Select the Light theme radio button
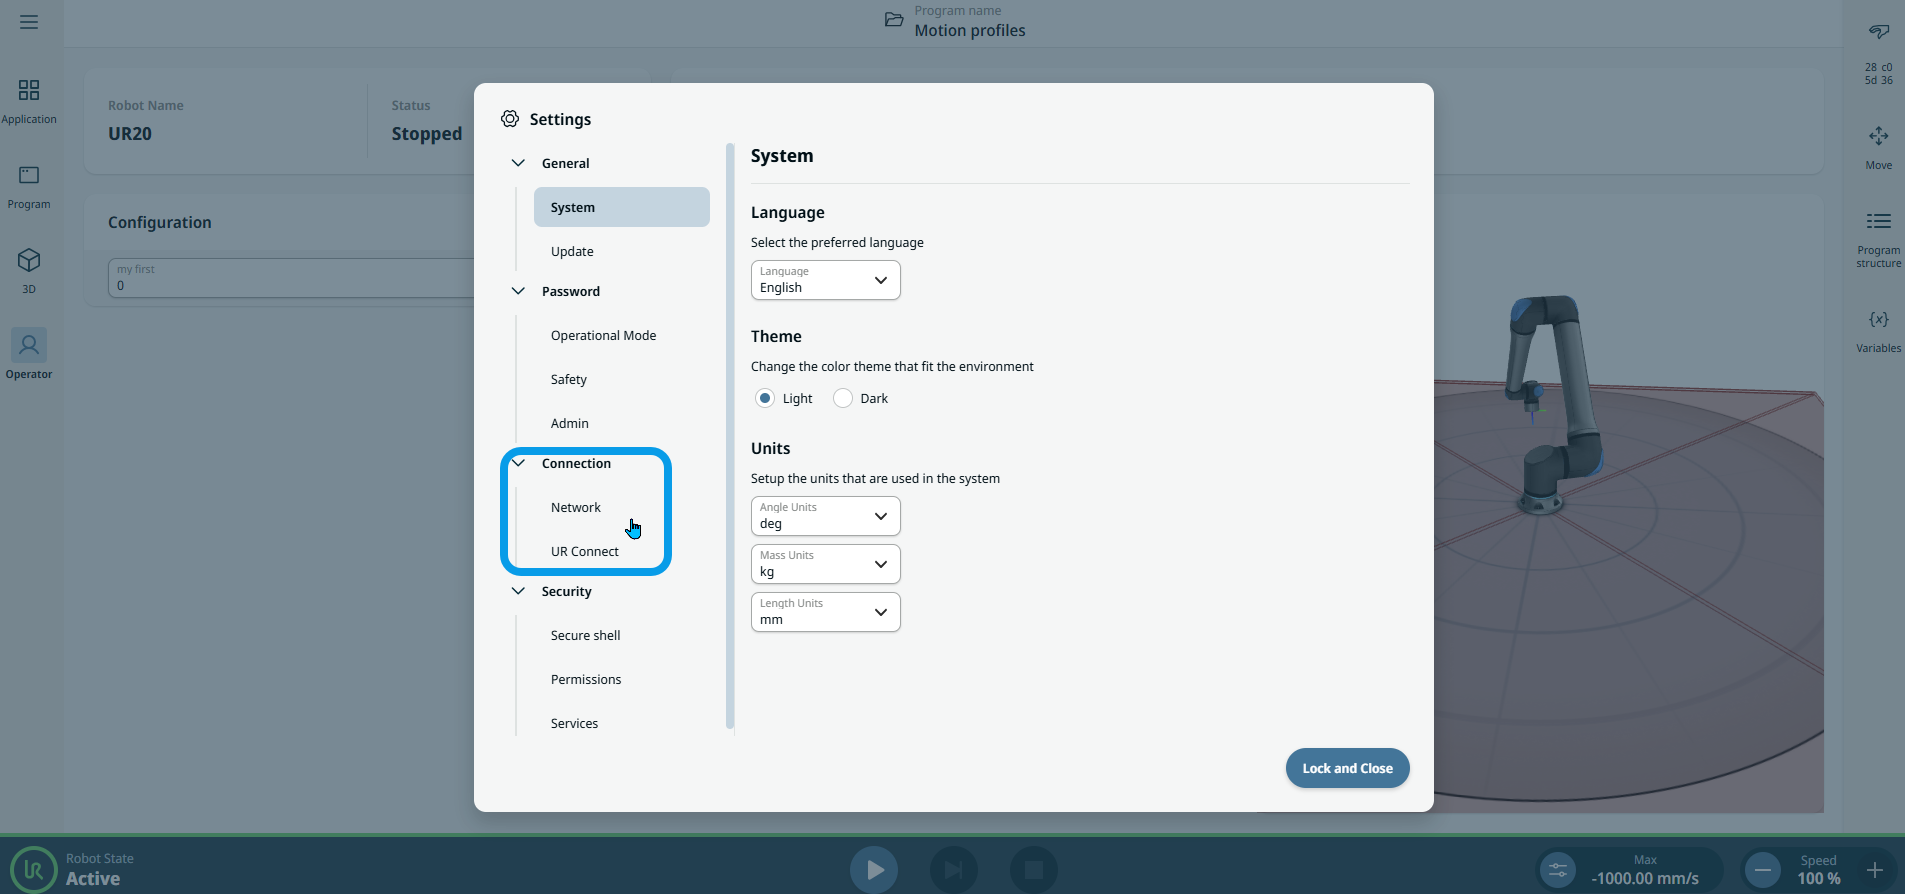 coord(765,398)
